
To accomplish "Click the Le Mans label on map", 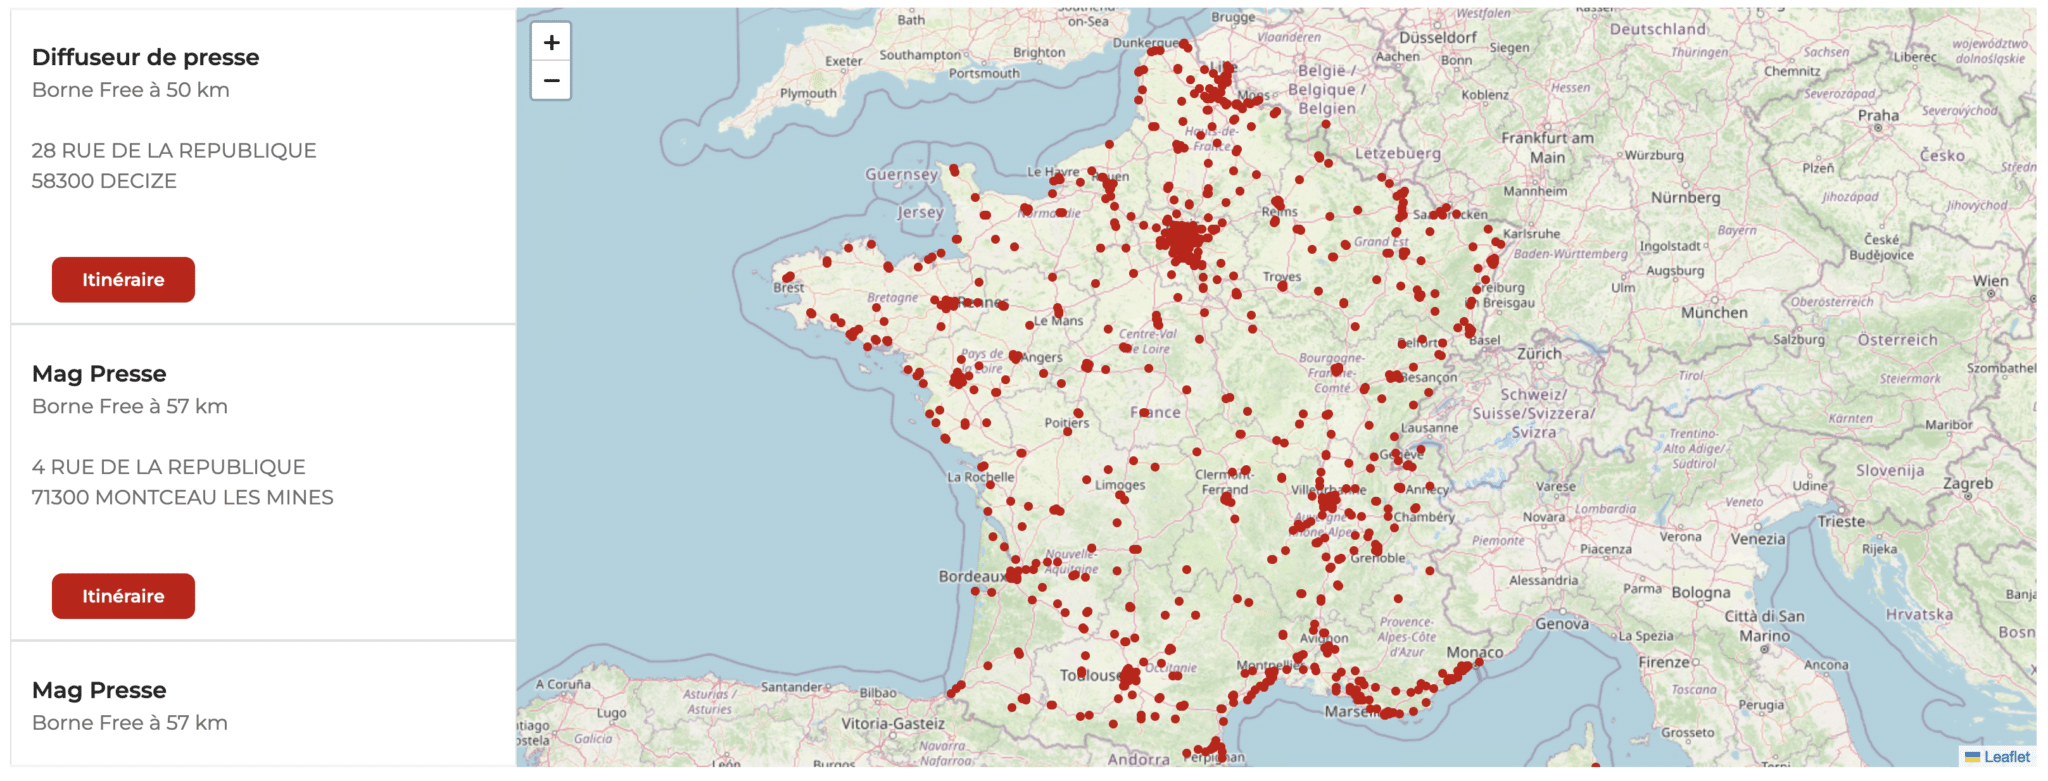I will pos(1059,321).
